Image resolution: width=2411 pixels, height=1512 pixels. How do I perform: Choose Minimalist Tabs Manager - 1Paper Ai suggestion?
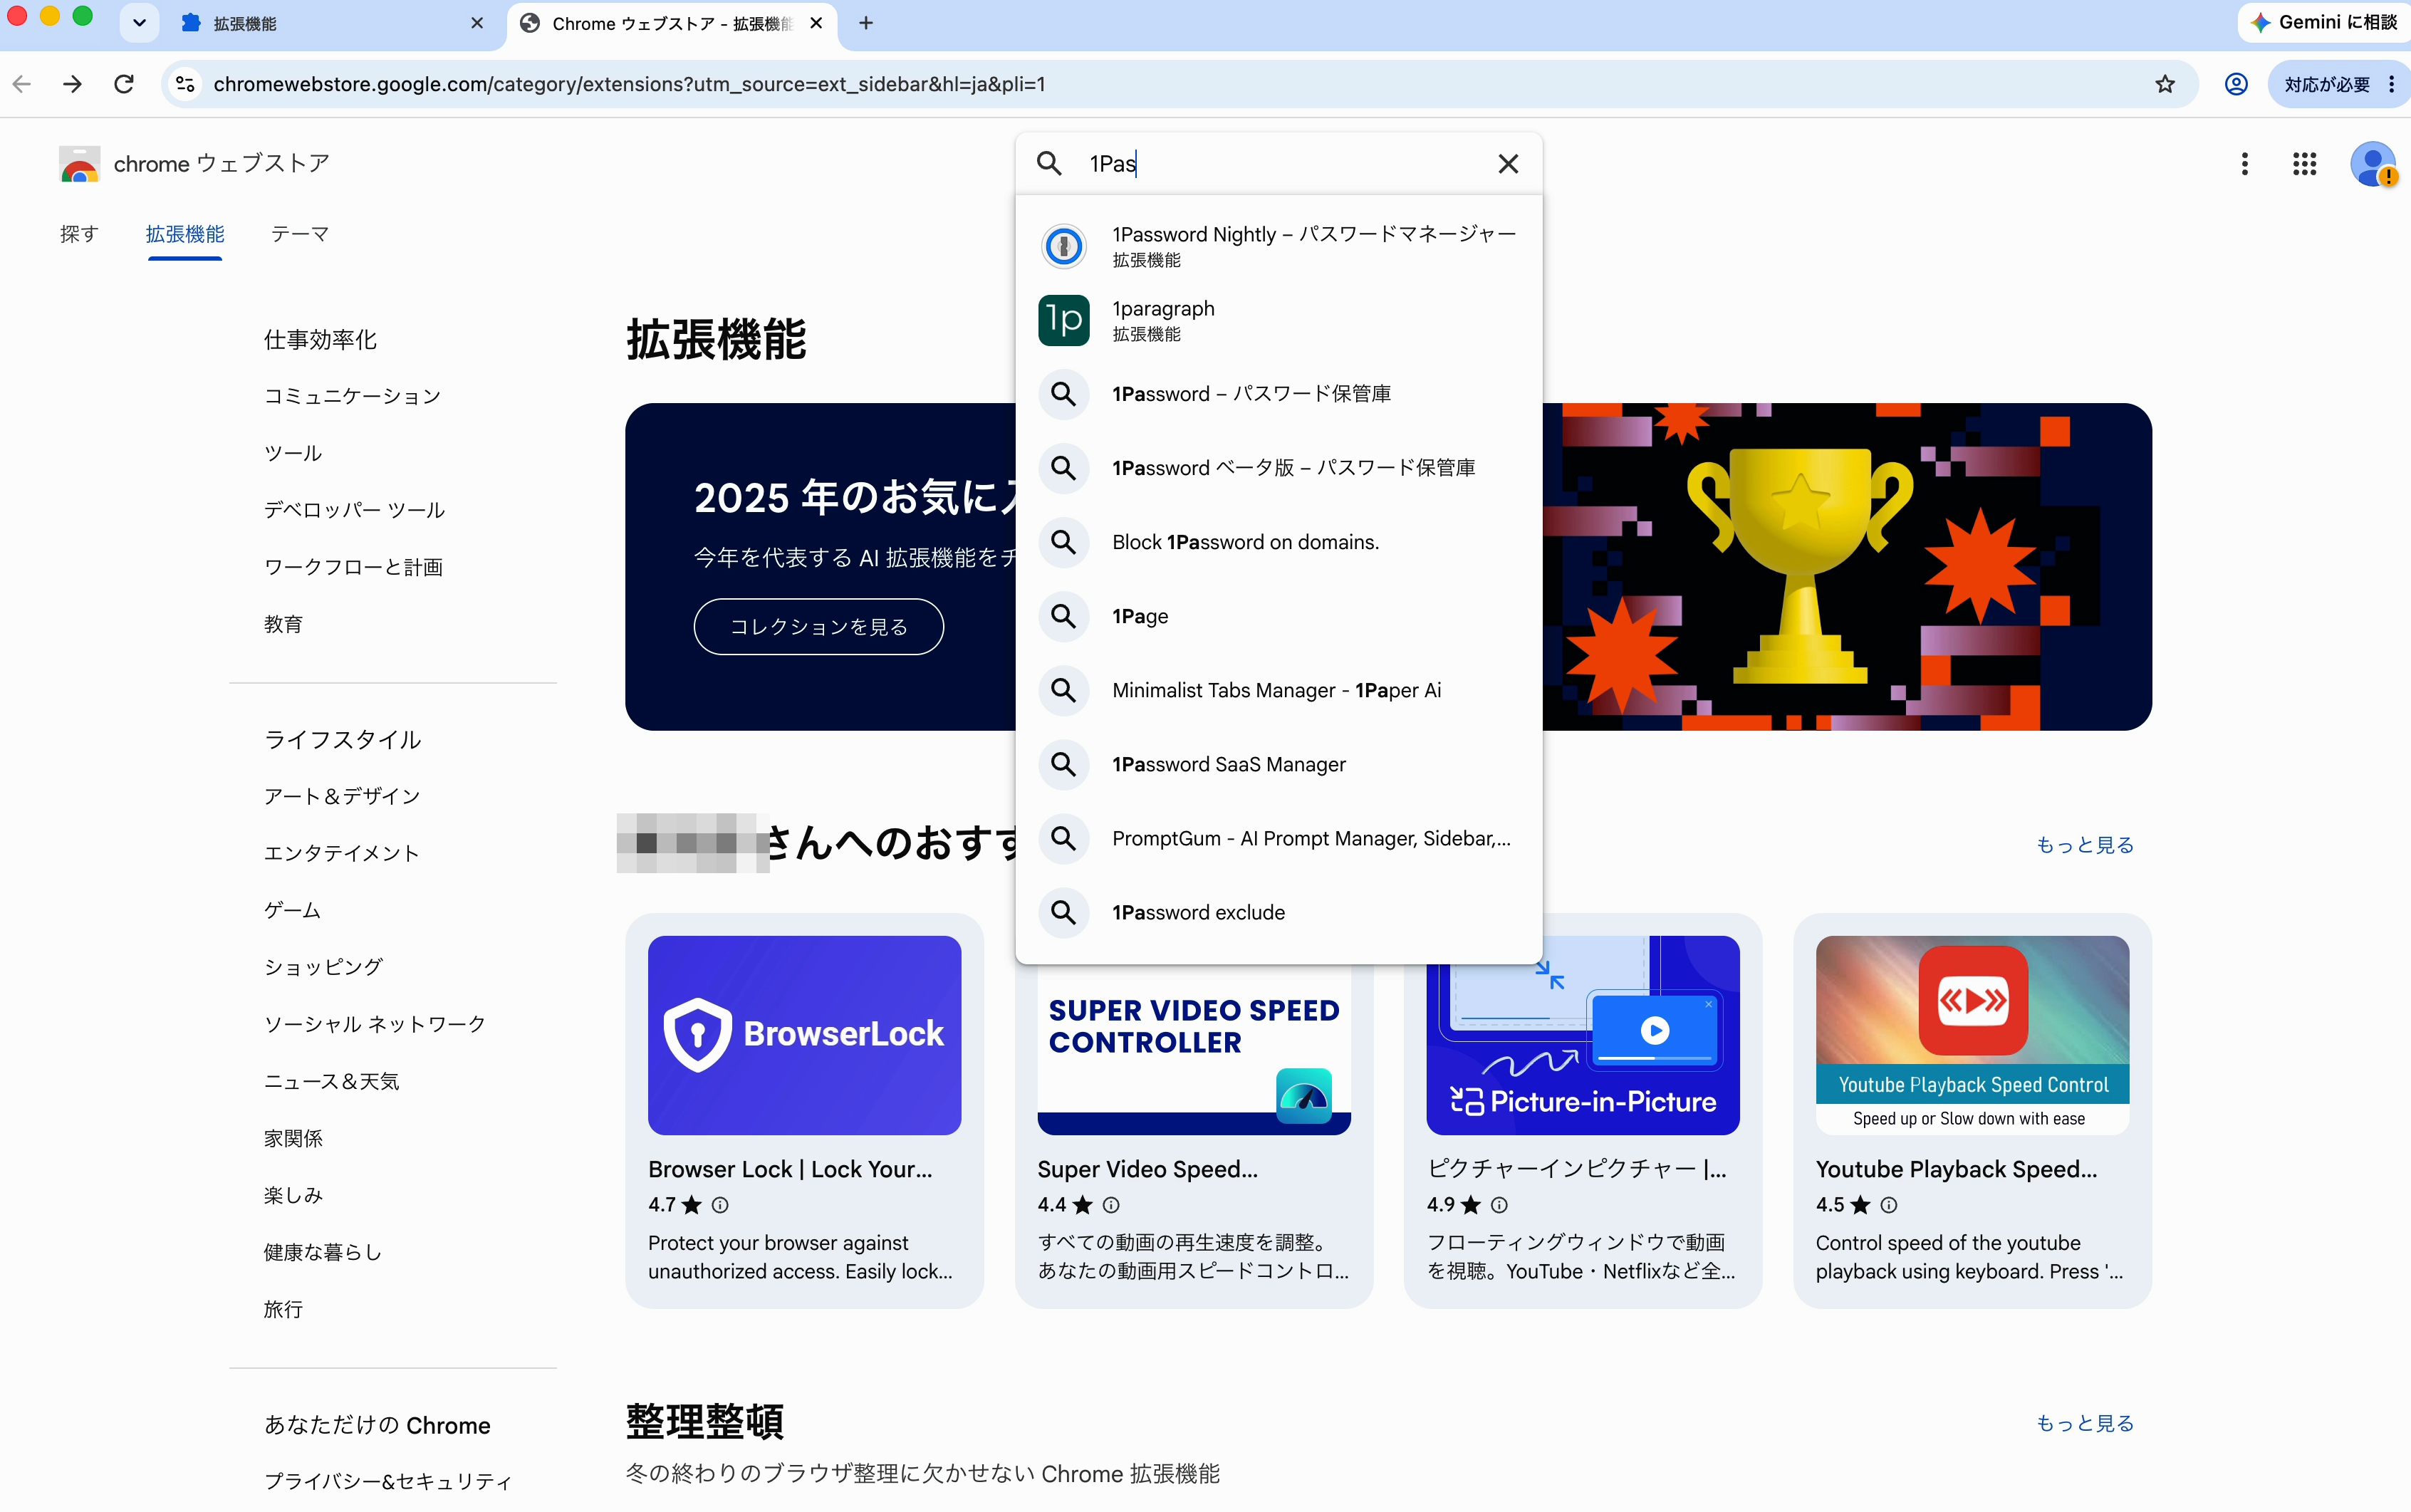[x=1279, y=690]
